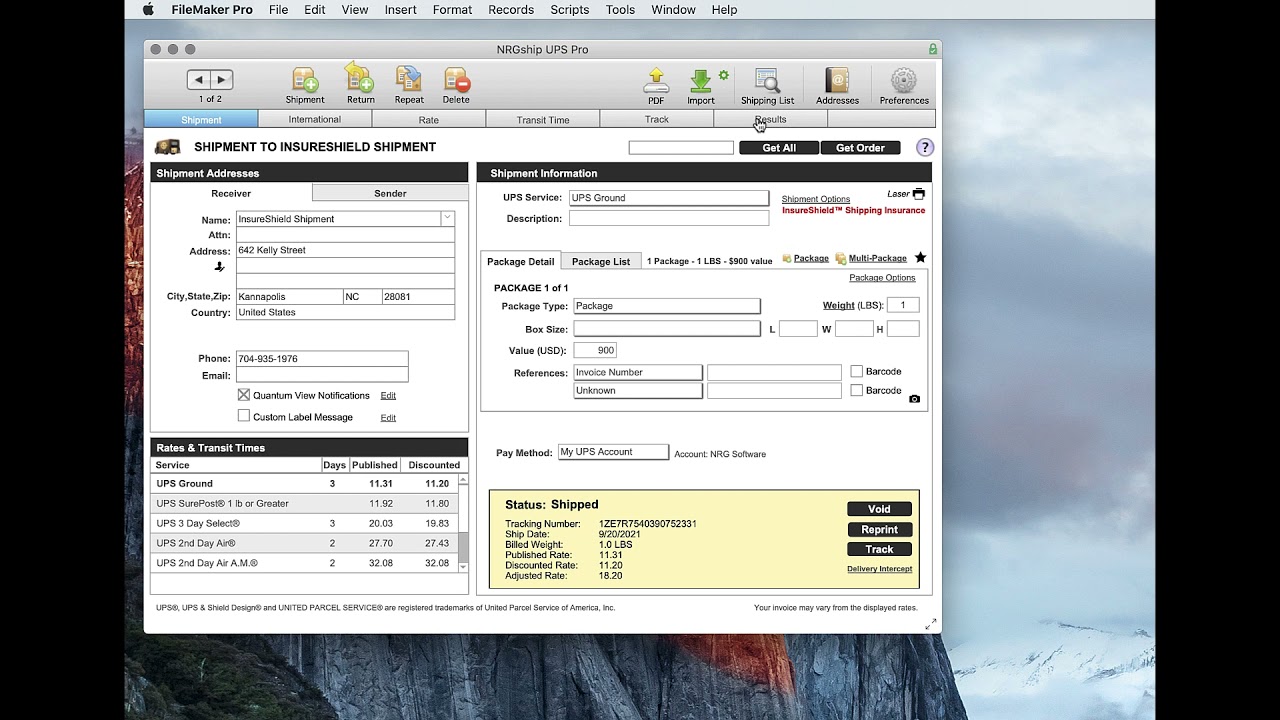Viewport: 1280px width, 720px height.
Task: Click the order number search field
Action: (x=681, y=147)
